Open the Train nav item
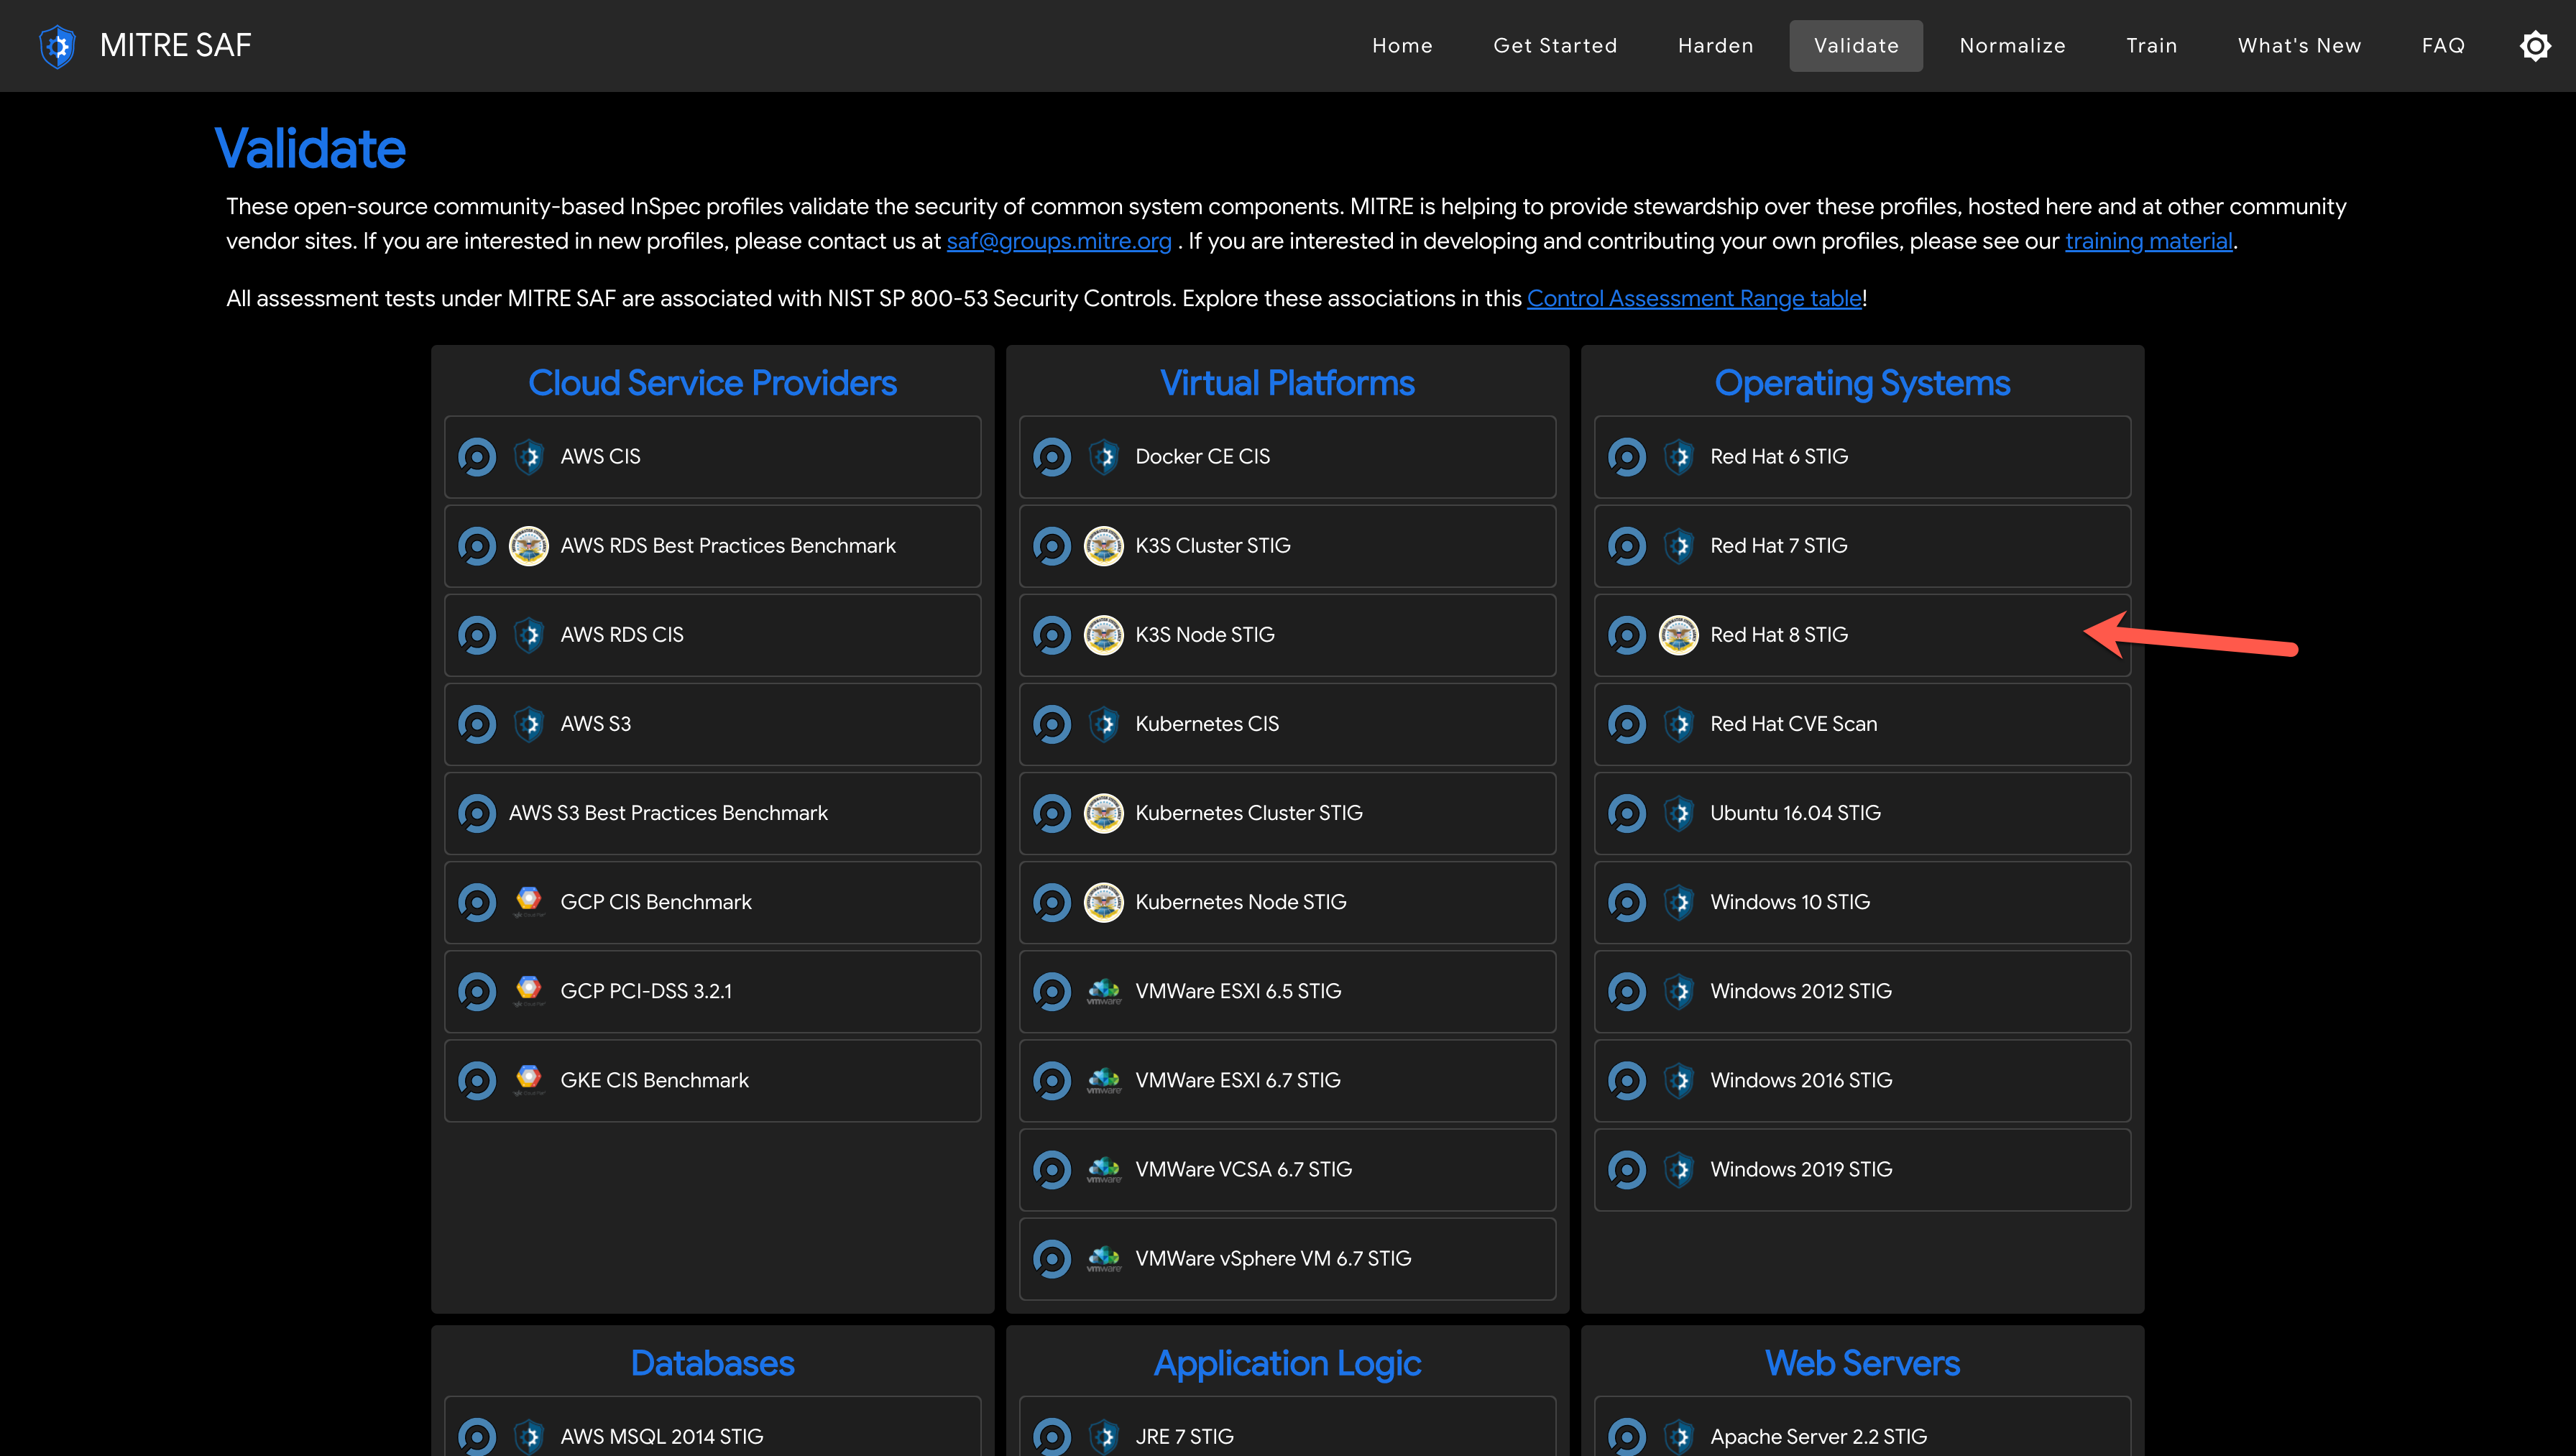 [x=2152, y=46]
